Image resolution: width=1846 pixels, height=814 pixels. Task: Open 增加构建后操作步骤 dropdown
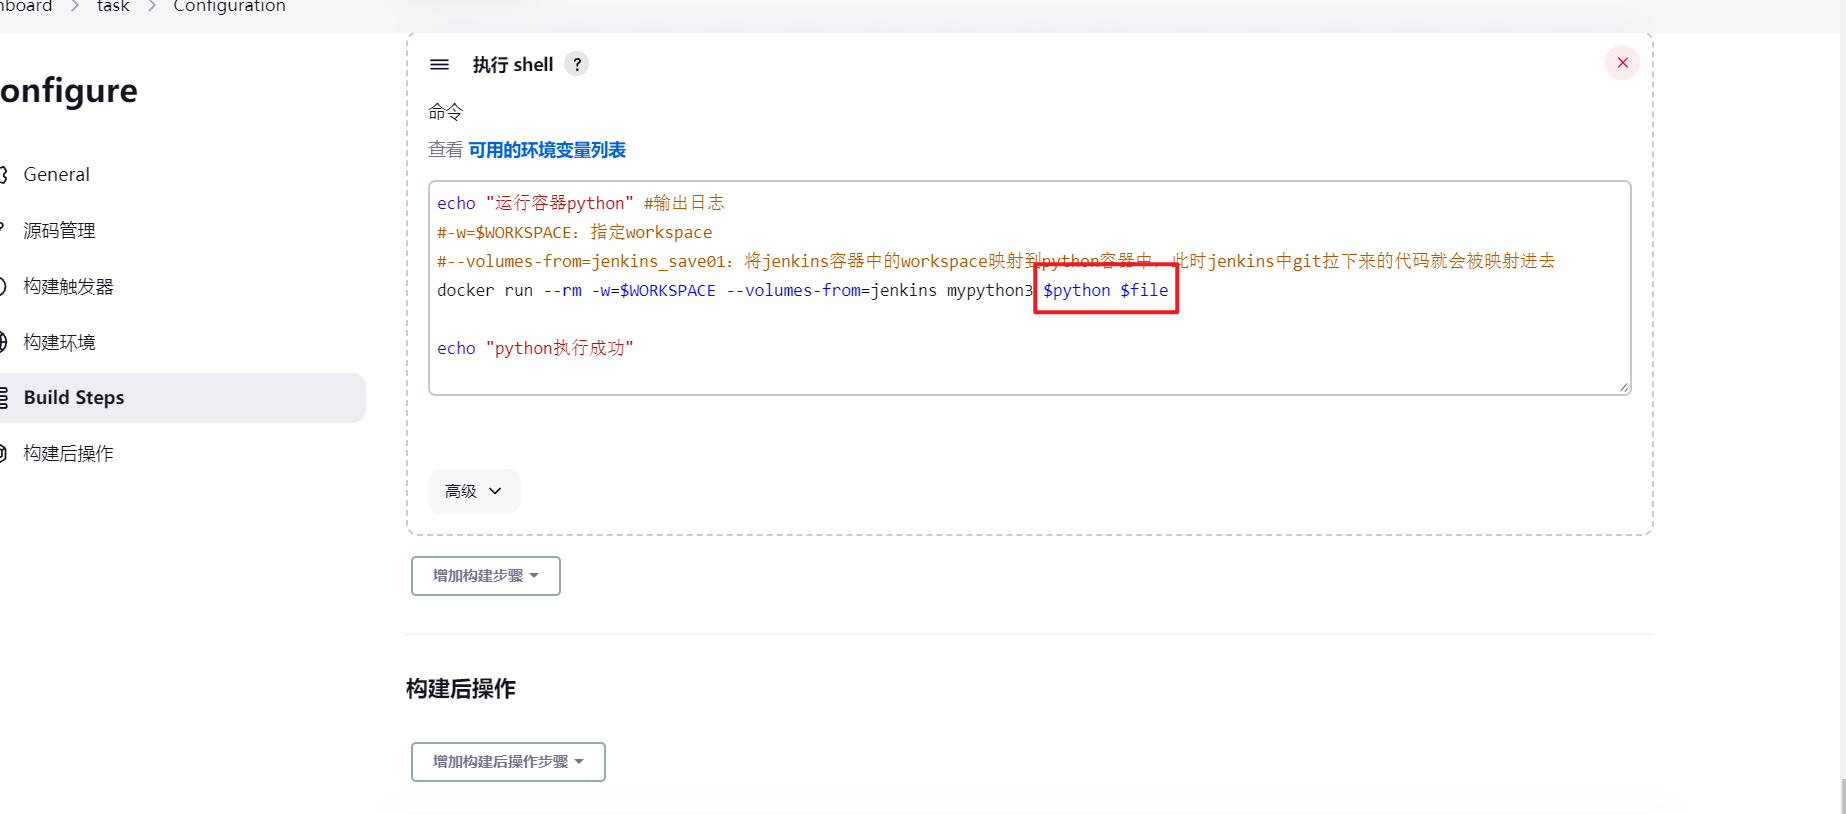click(x=508, y=762)
